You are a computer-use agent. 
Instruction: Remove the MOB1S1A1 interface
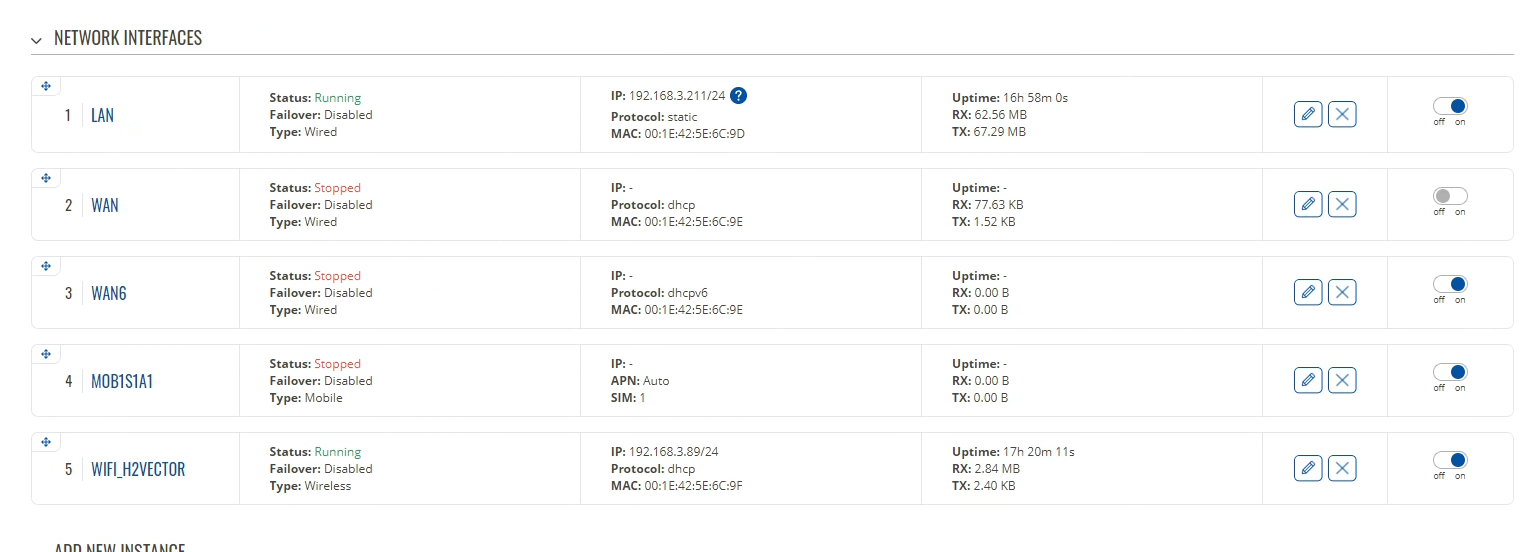click(x=1342, y=380)
